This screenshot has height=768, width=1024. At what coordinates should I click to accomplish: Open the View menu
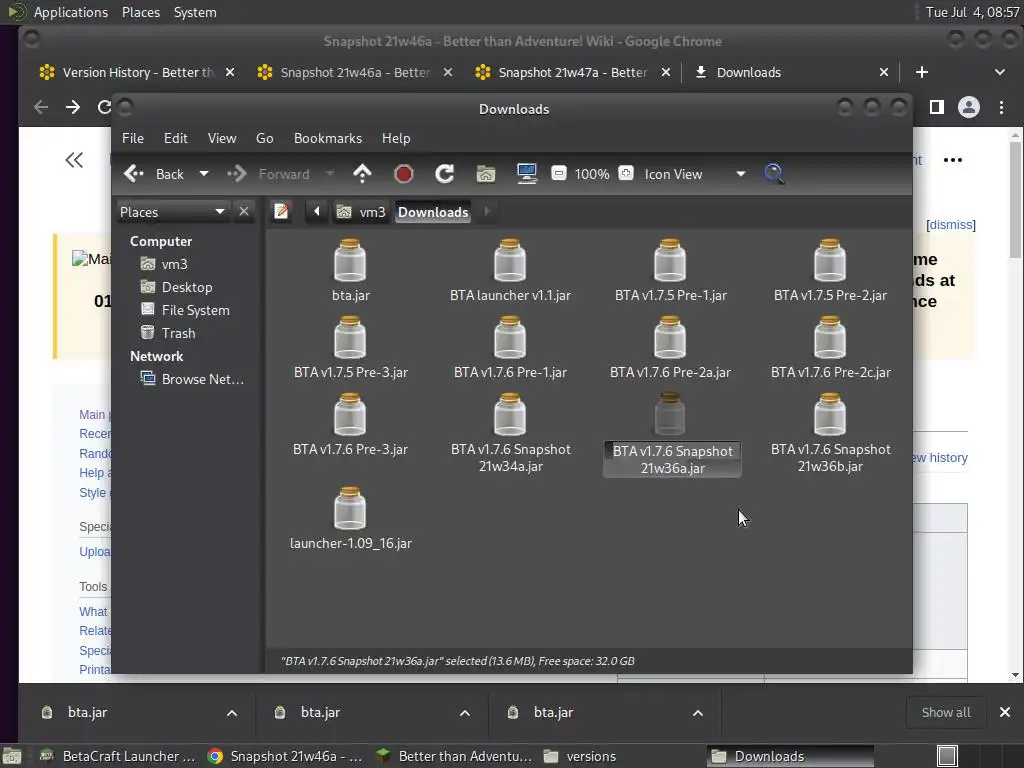coord(222,138)
